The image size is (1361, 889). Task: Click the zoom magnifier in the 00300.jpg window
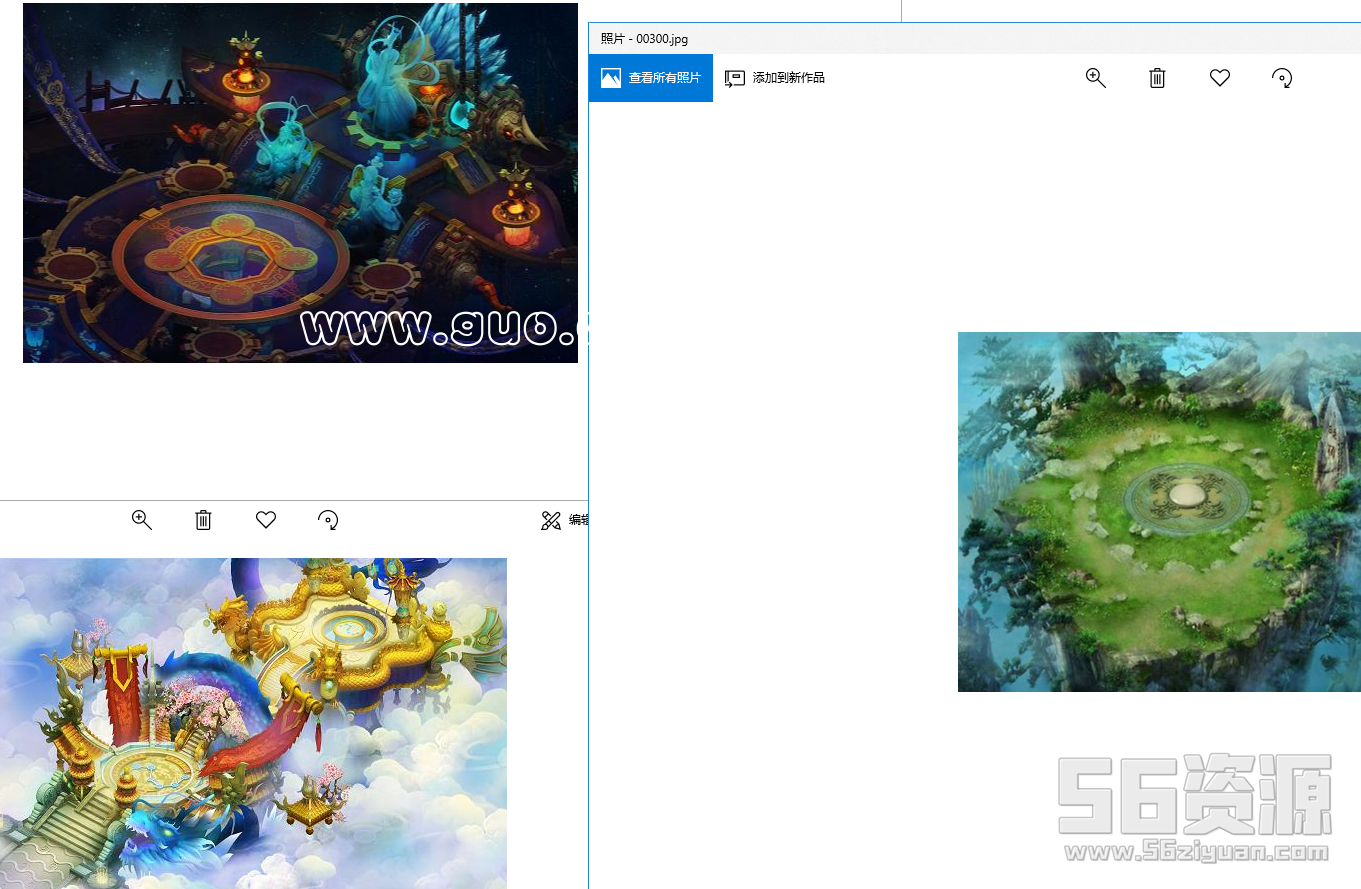[1095, 78]
